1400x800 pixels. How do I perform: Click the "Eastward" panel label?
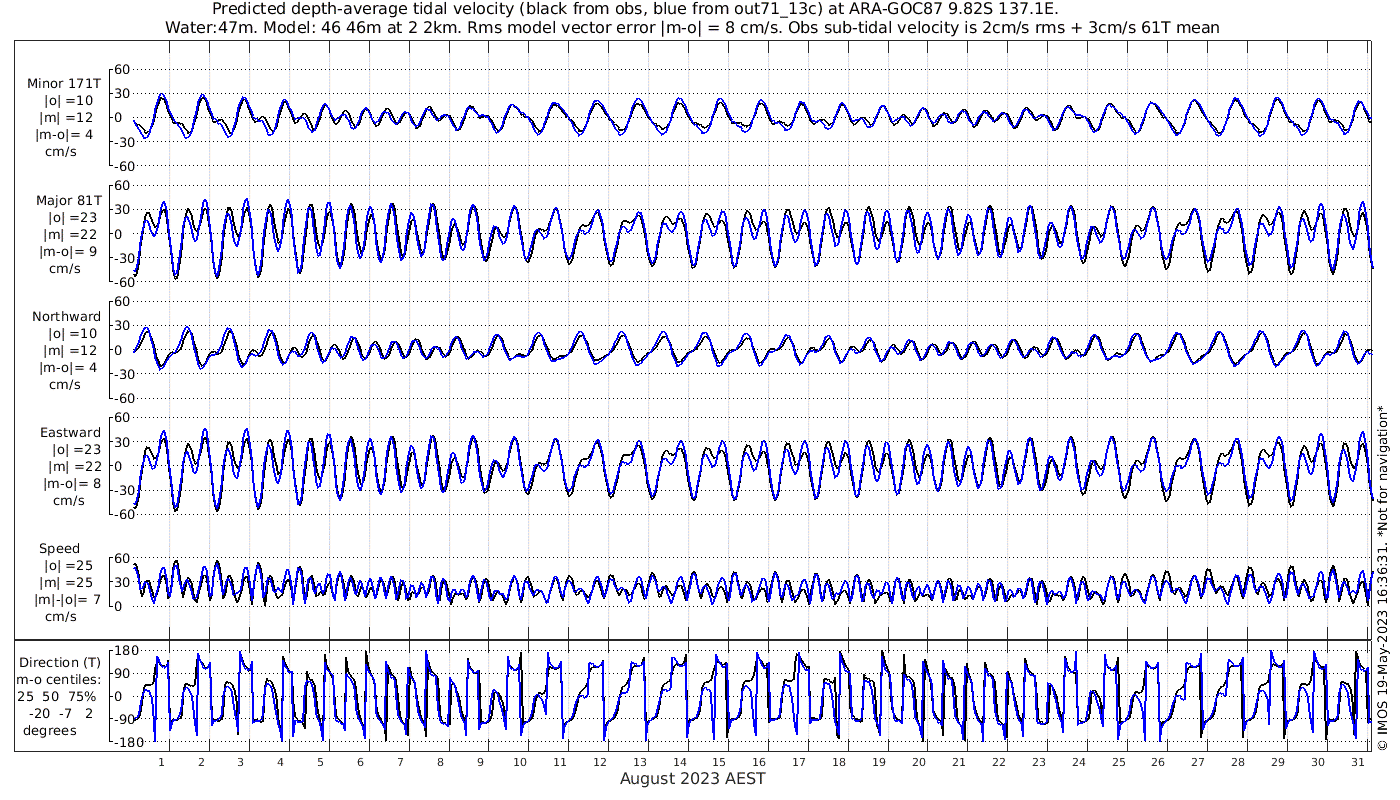tap(70, 432)
